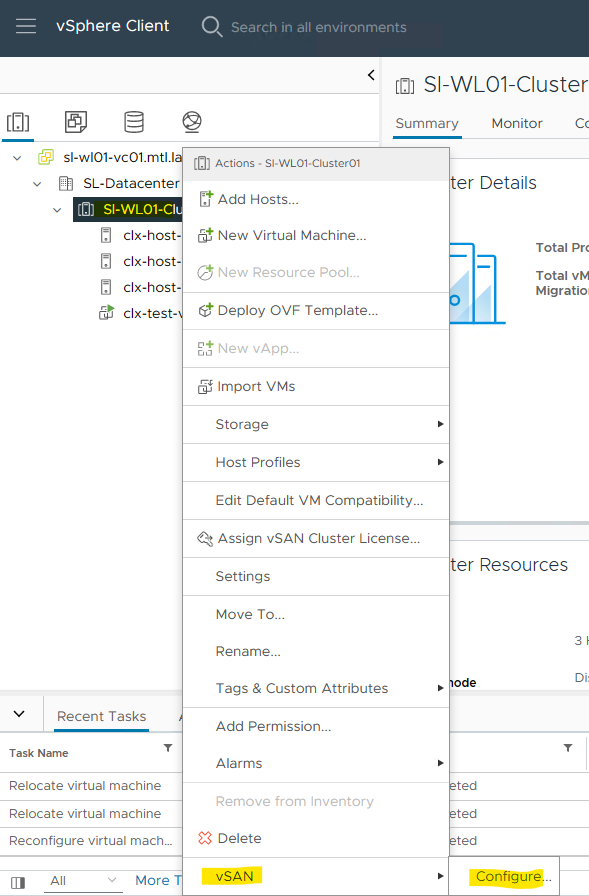Click the vCenter icon beside sl-wl01-vc01
This screenshot has width=589, height=896.
coord(45,157)
